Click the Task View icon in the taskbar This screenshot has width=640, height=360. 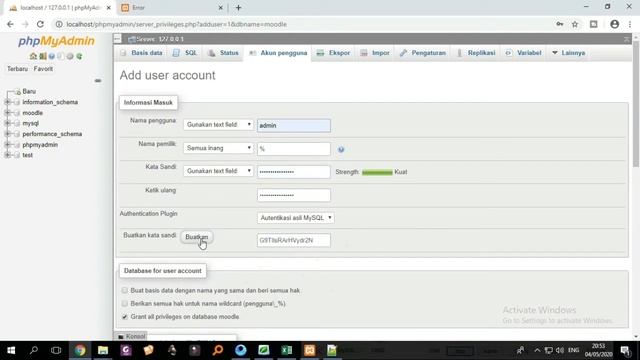(56, 350)
